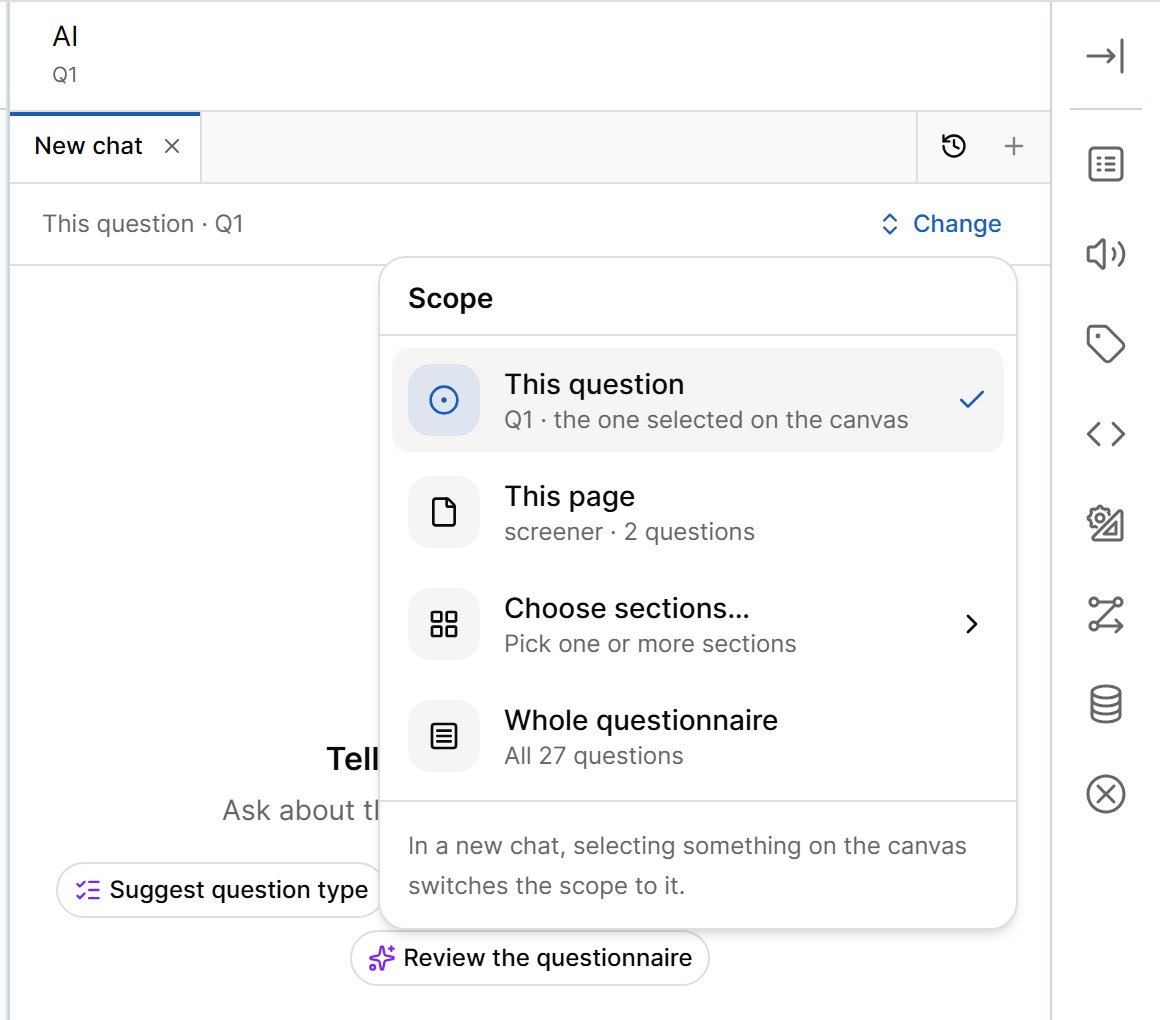1160x1020 pixels.
Task: Open chat history clock icon
Action: 954,146
